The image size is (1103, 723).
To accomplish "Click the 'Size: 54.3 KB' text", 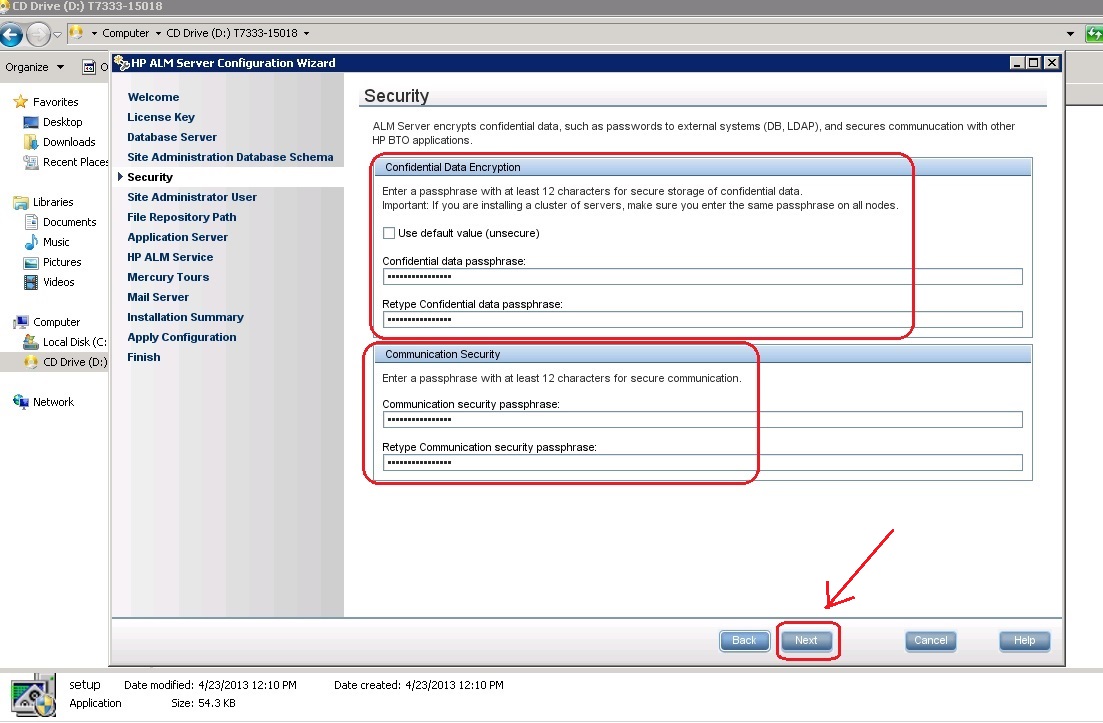I will 203,703.
